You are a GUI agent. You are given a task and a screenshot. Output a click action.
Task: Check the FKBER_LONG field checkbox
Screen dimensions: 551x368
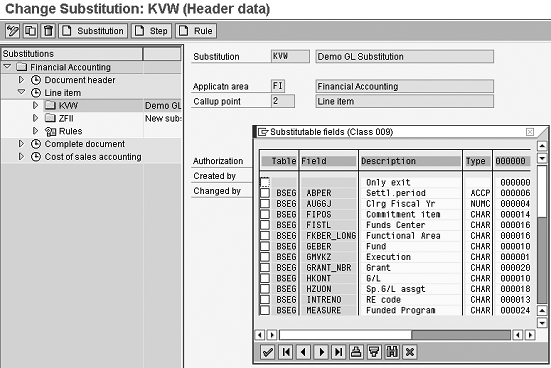pyautogui.click(x=265, y=235)
